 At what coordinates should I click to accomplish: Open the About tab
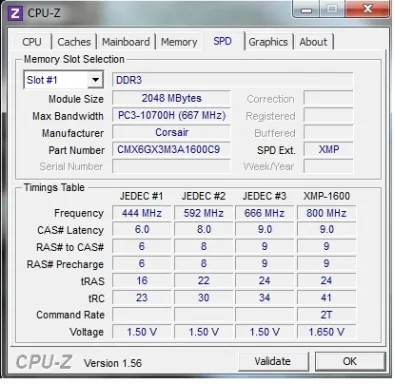point(313,42)
